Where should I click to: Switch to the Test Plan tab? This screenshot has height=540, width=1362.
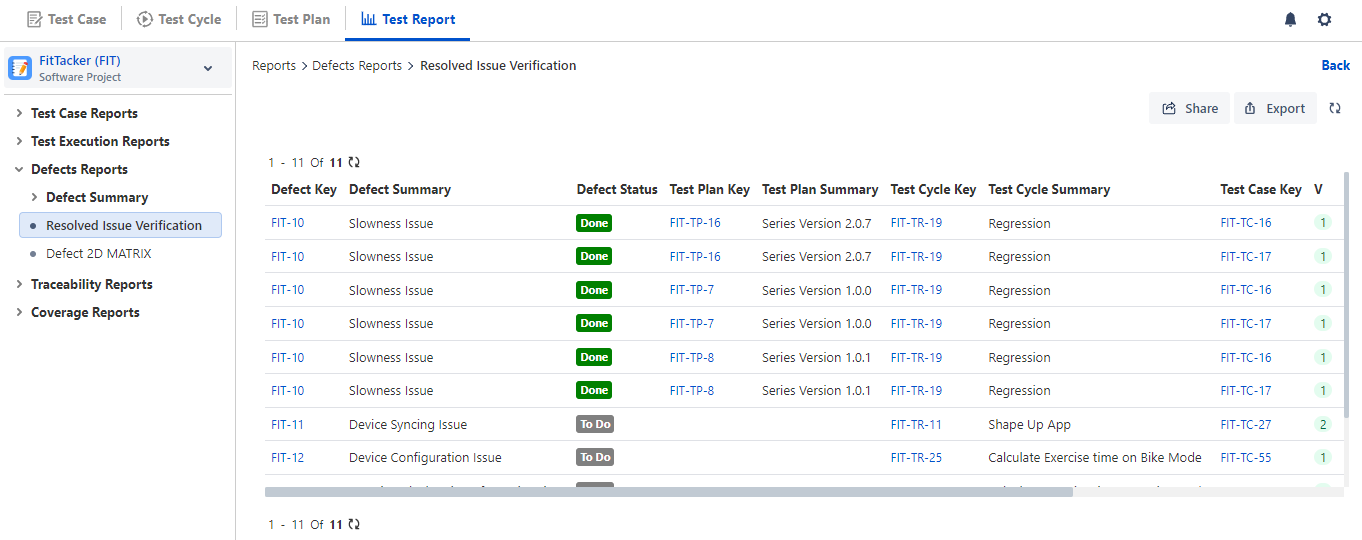coord(291,19)
